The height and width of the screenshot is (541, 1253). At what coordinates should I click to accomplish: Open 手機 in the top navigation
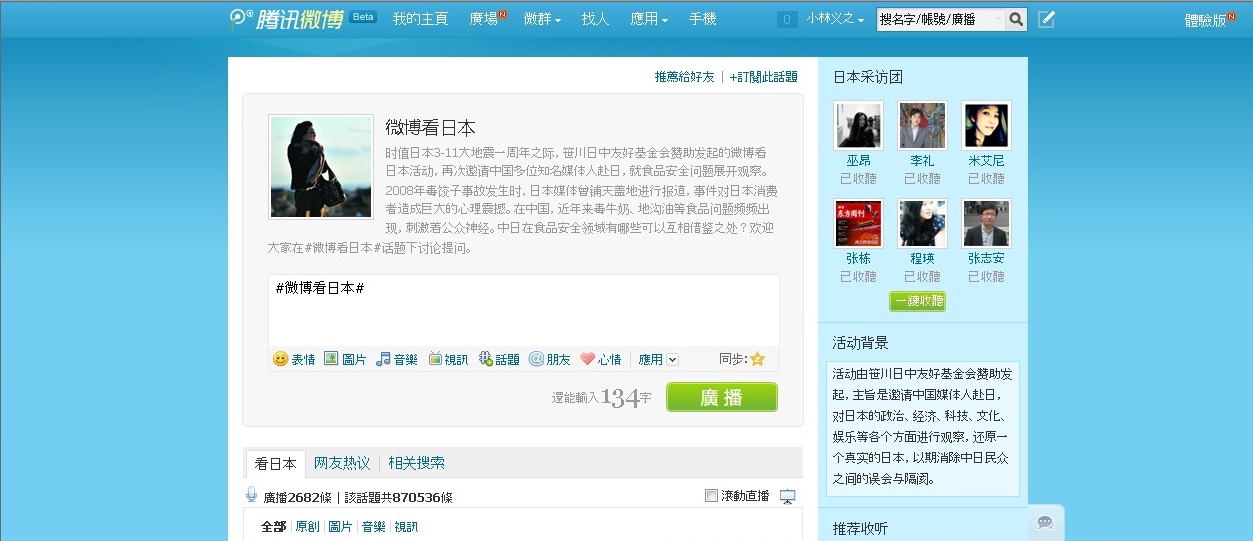coord(702,19)
